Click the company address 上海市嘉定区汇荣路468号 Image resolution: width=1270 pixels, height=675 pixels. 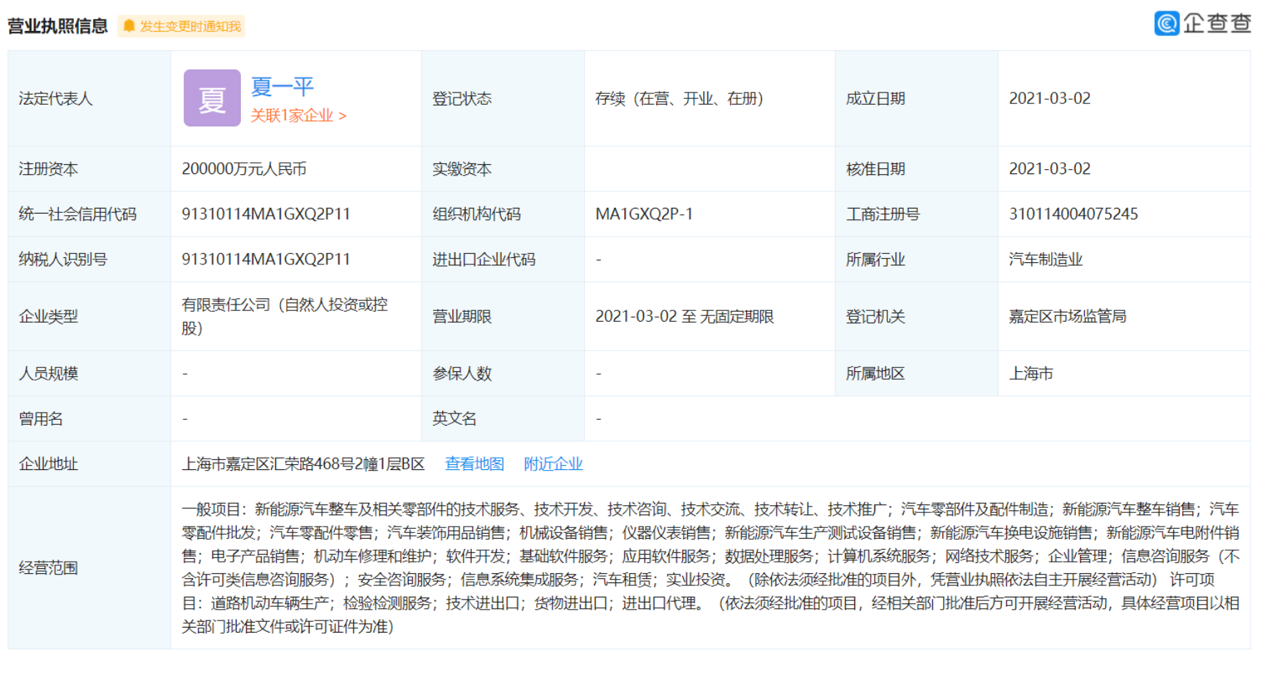point(303,464)
